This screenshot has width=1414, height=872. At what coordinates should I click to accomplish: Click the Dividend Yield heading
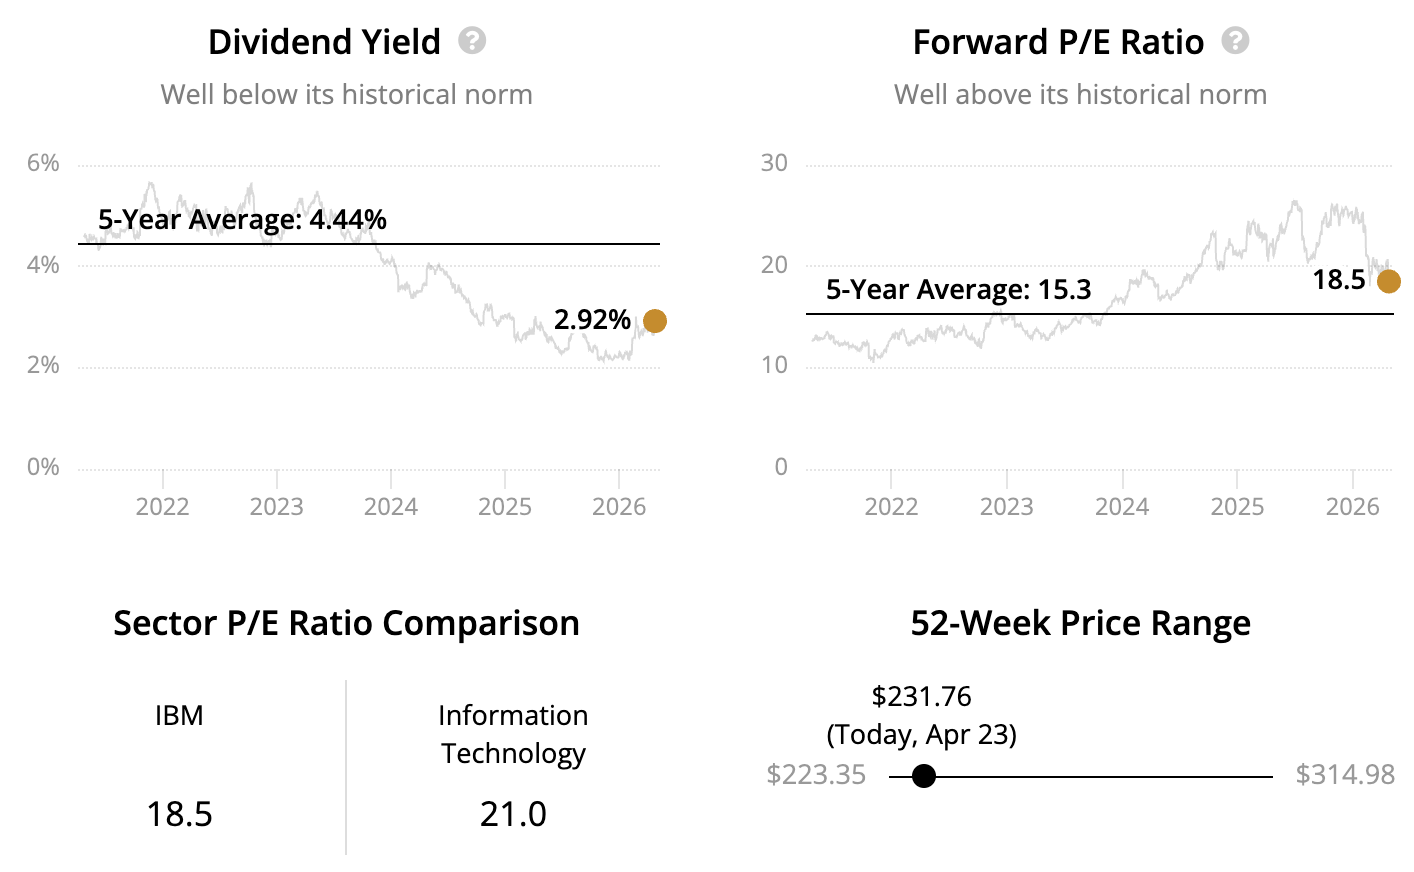click(x=324, y=42)
